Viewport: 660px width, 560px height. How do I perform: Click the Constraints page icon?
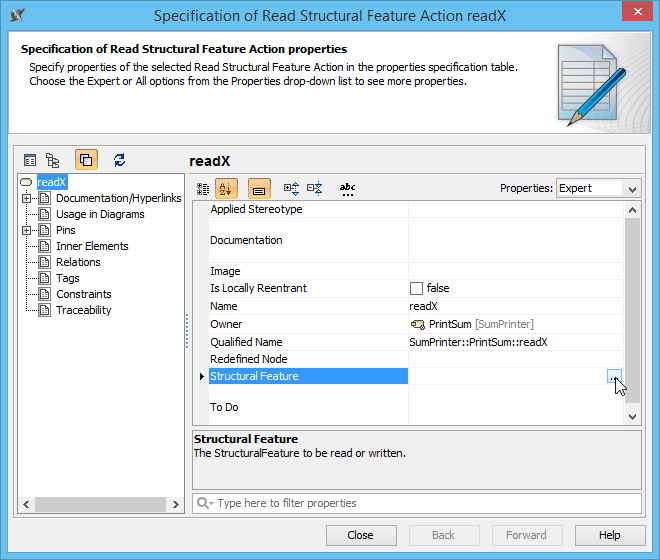point(44,294)
